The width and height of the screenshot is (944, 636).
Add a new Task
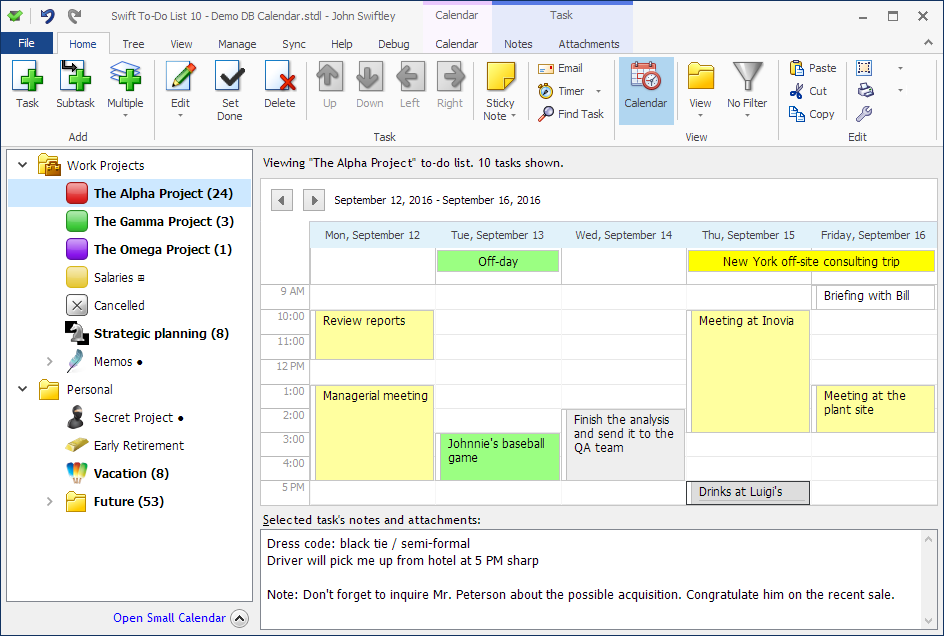(27, 85)
